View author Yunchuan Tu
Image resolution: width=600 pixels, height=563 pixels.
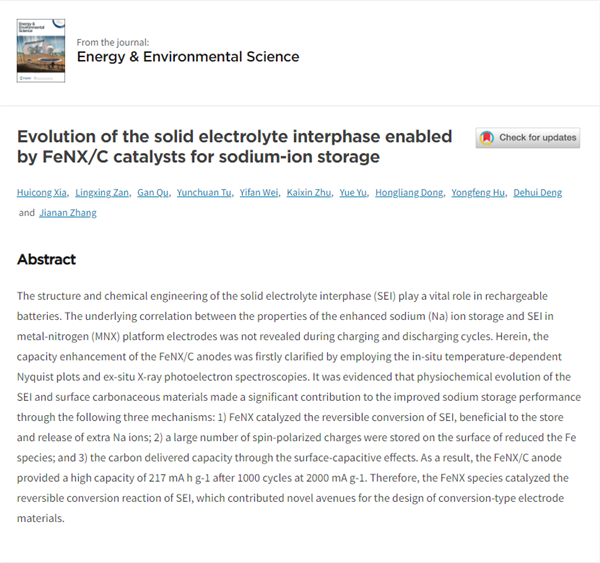tap(203, 192)
